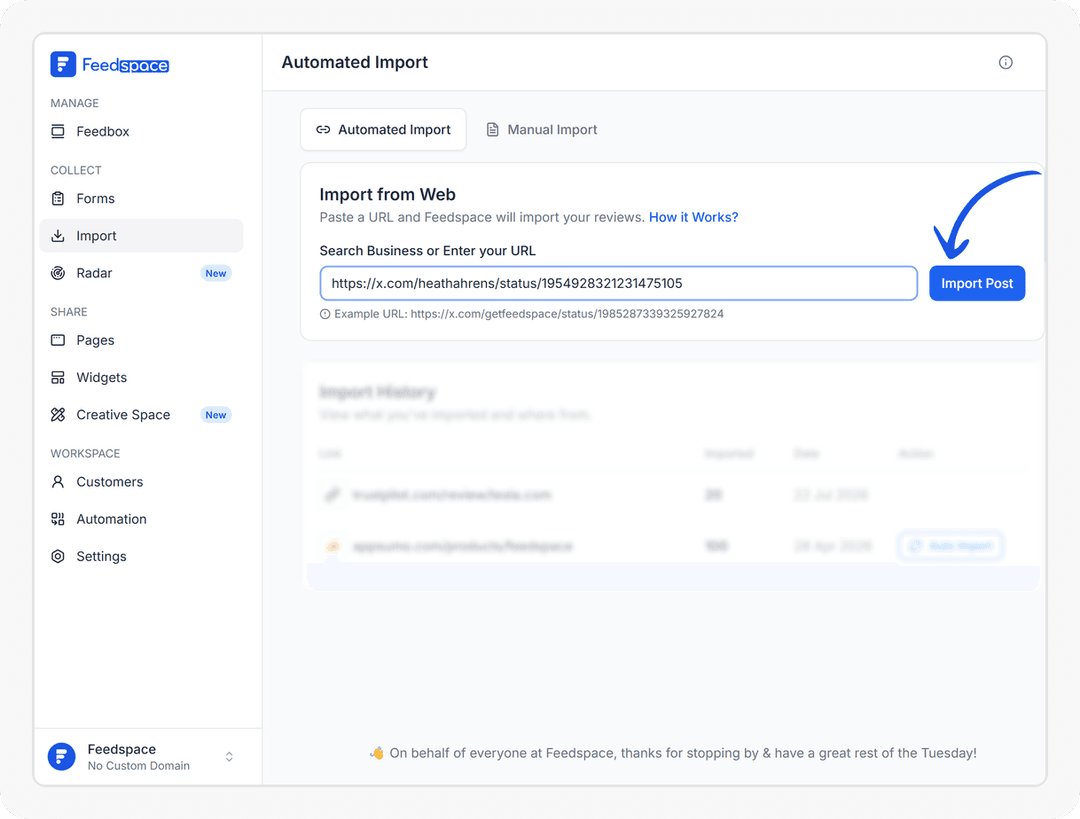Click the Feedbox monitor icon
Image resolution: width=1080 pixels, height=819 pixels.
point(58,132)
